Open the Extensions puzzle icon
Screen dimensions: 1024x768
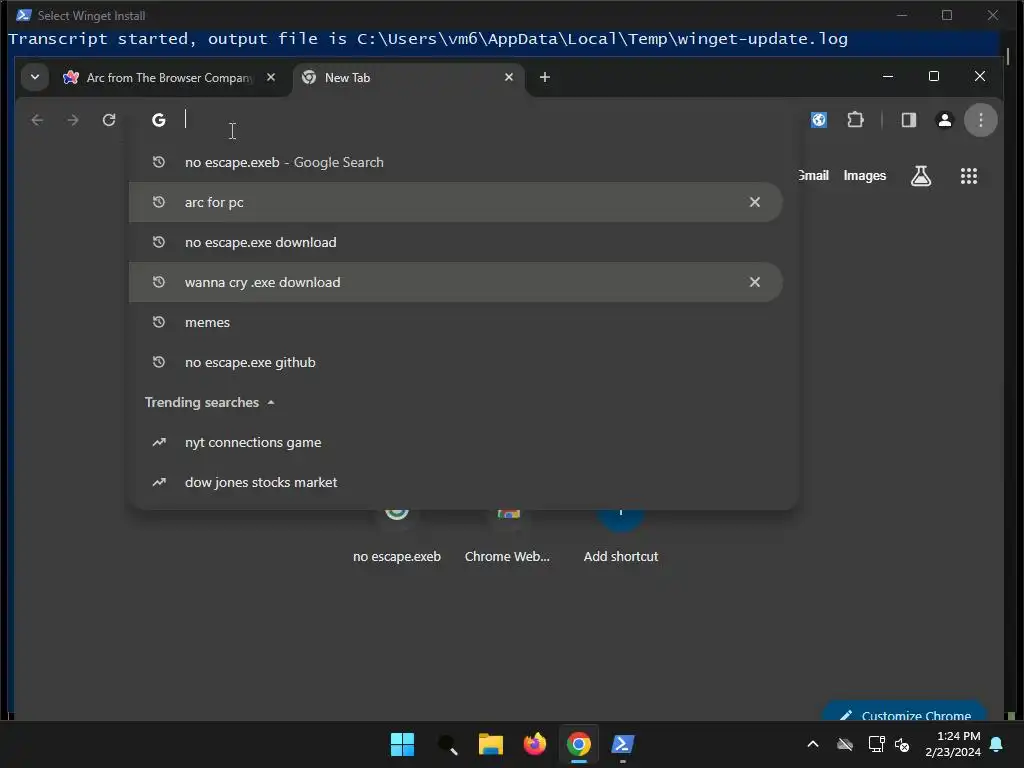point(856,120)
